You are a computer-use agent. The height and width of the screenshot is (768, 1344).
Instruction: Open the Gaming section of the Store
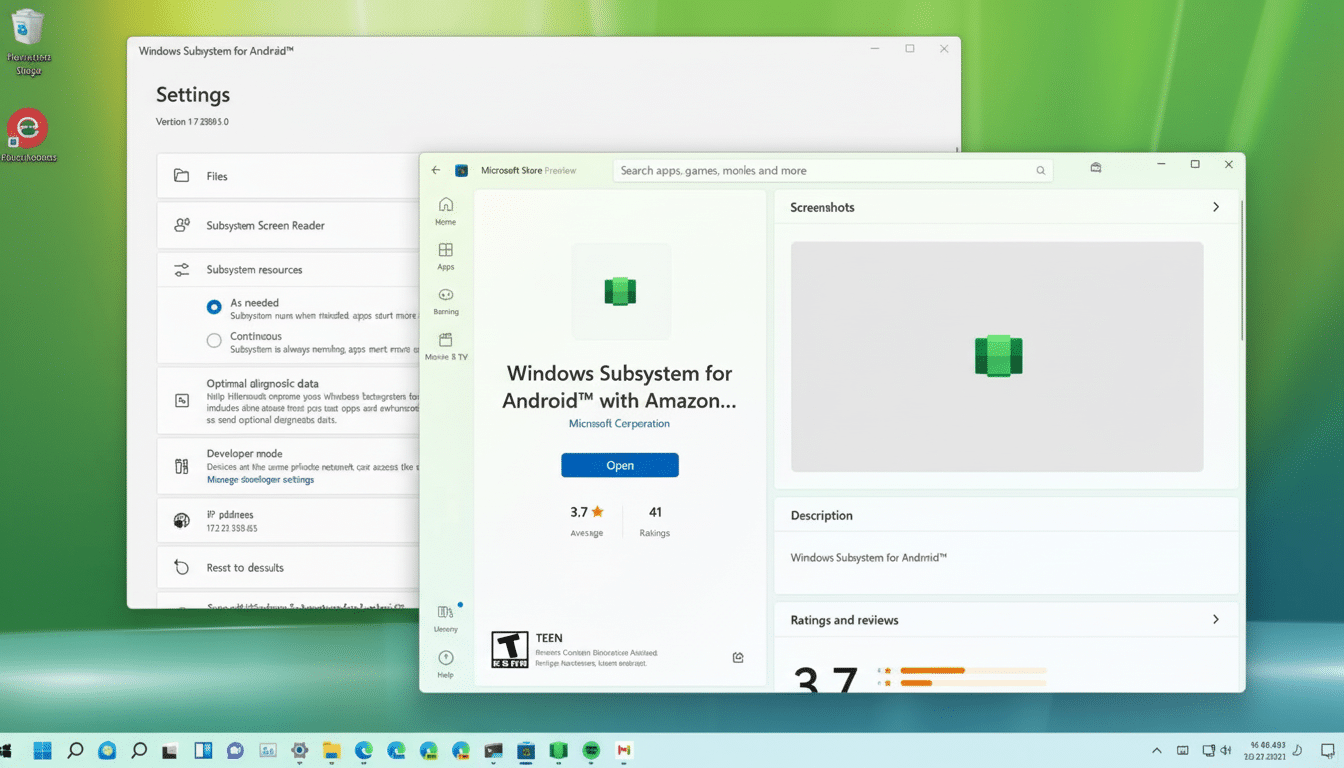[x=445, y=301]
